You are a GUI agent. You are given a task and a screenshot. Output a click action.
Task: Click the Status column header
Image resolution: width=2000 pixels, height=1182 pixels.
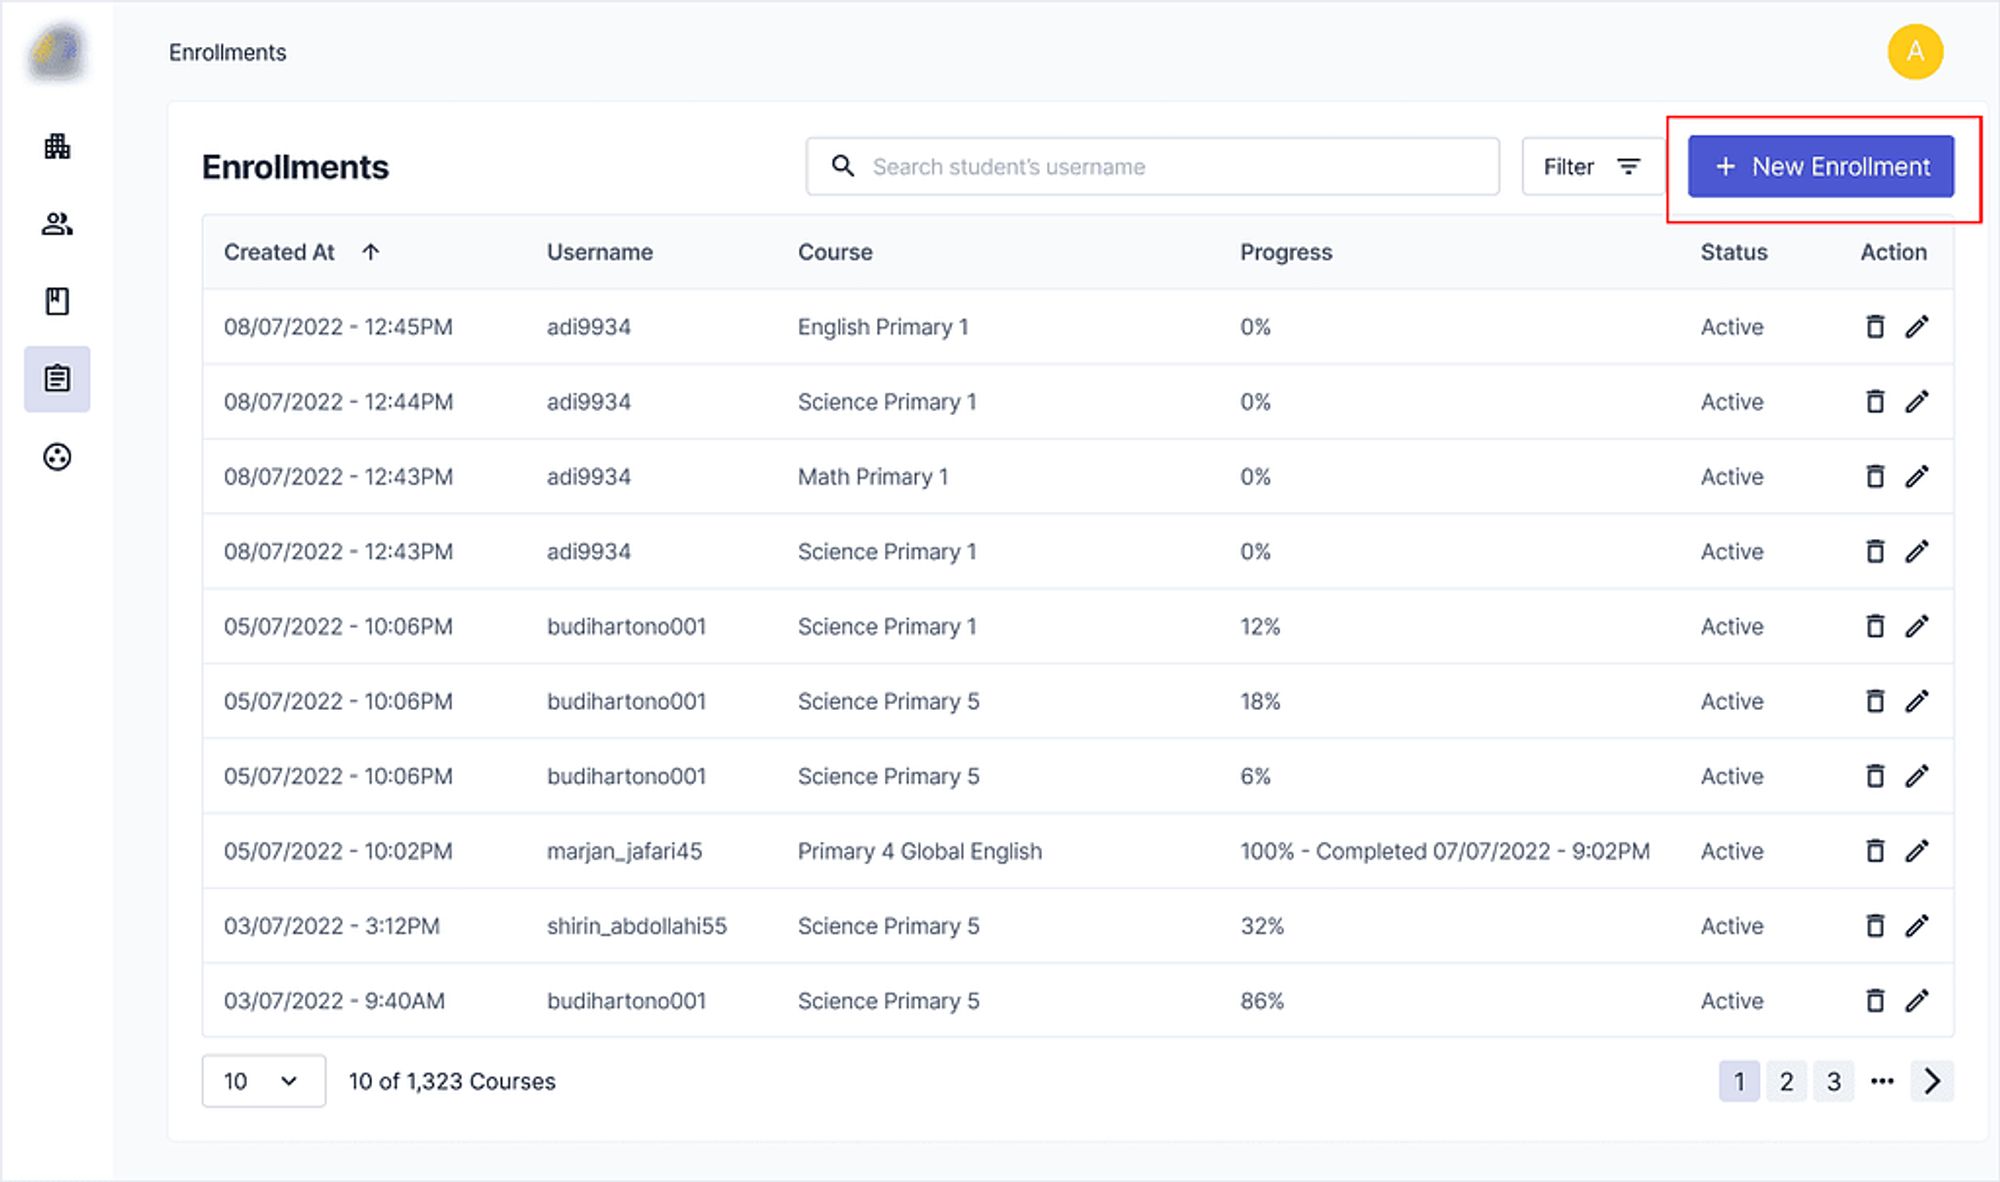1734,252
